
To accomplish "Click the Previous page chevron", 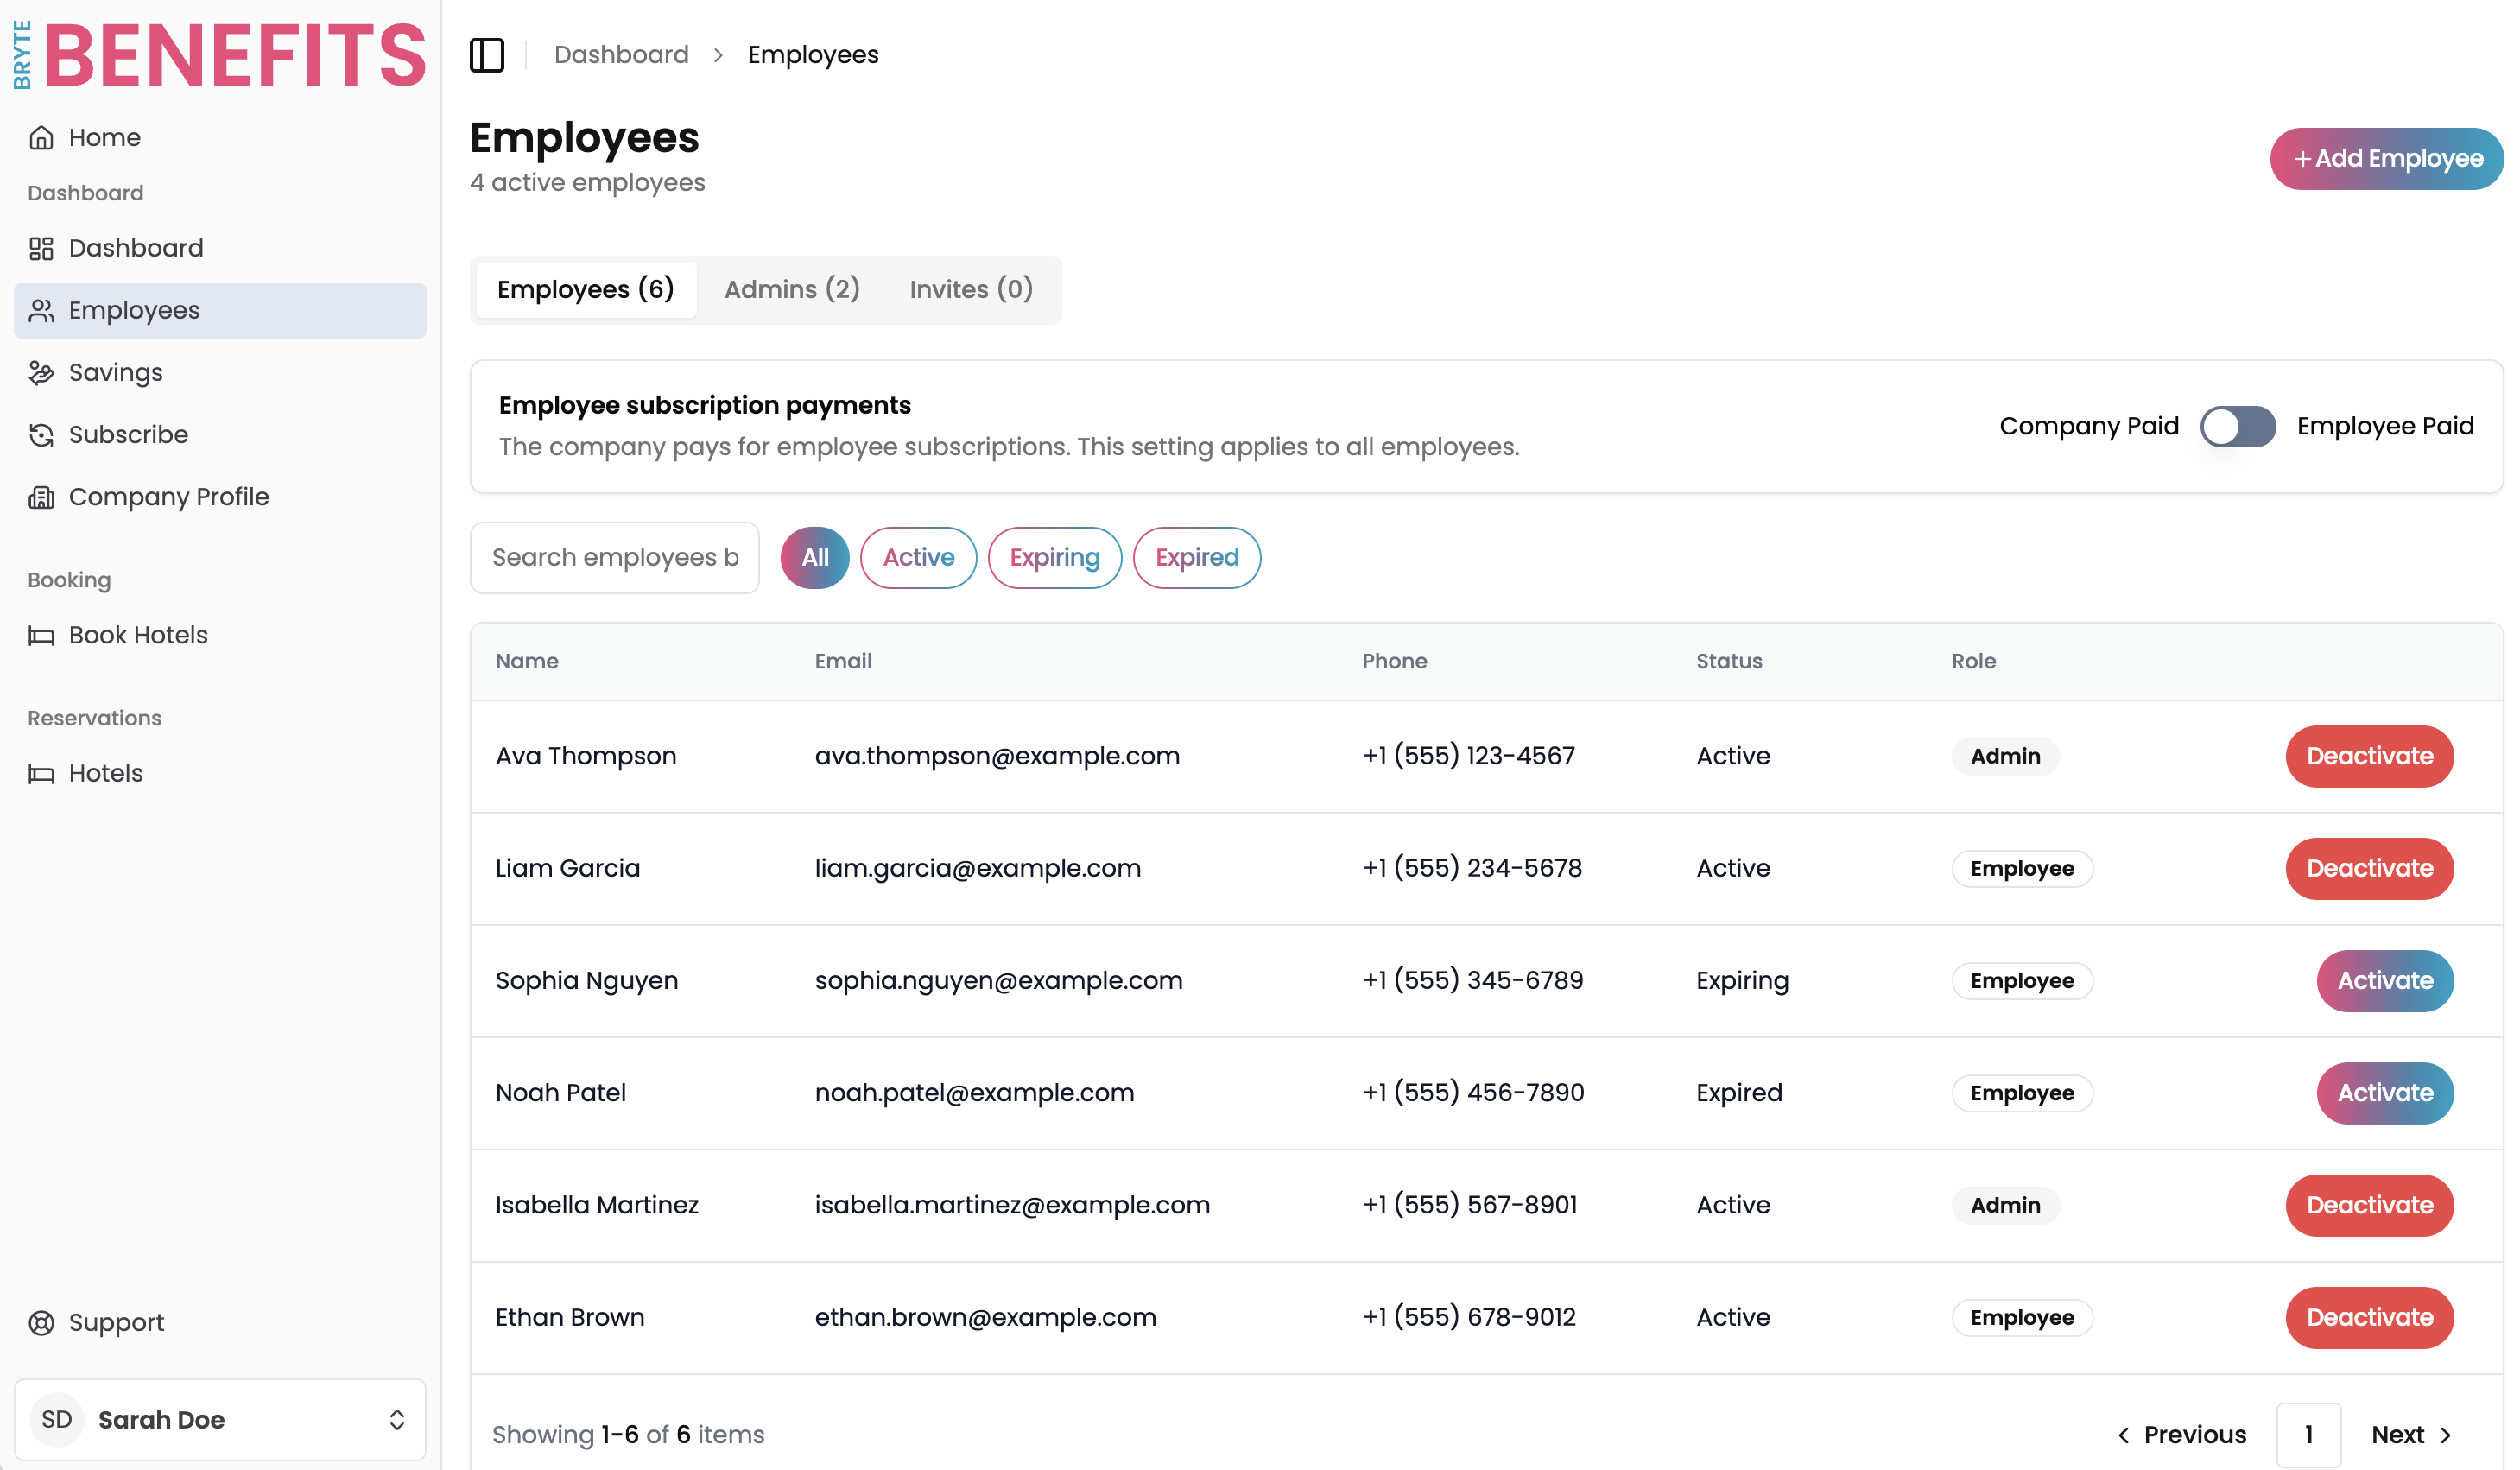I will [2123, 1436].
